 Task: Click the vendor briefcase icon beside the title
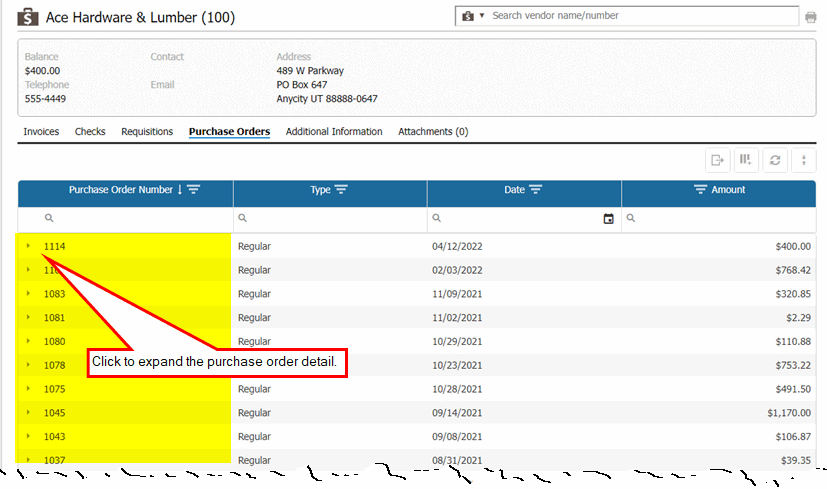click(27, 17)
